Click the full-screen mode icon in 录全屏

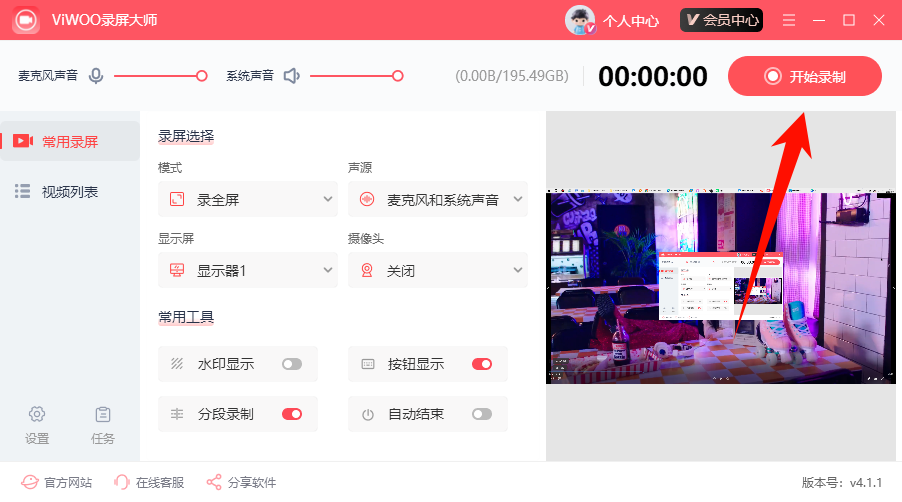coord(177,200)
